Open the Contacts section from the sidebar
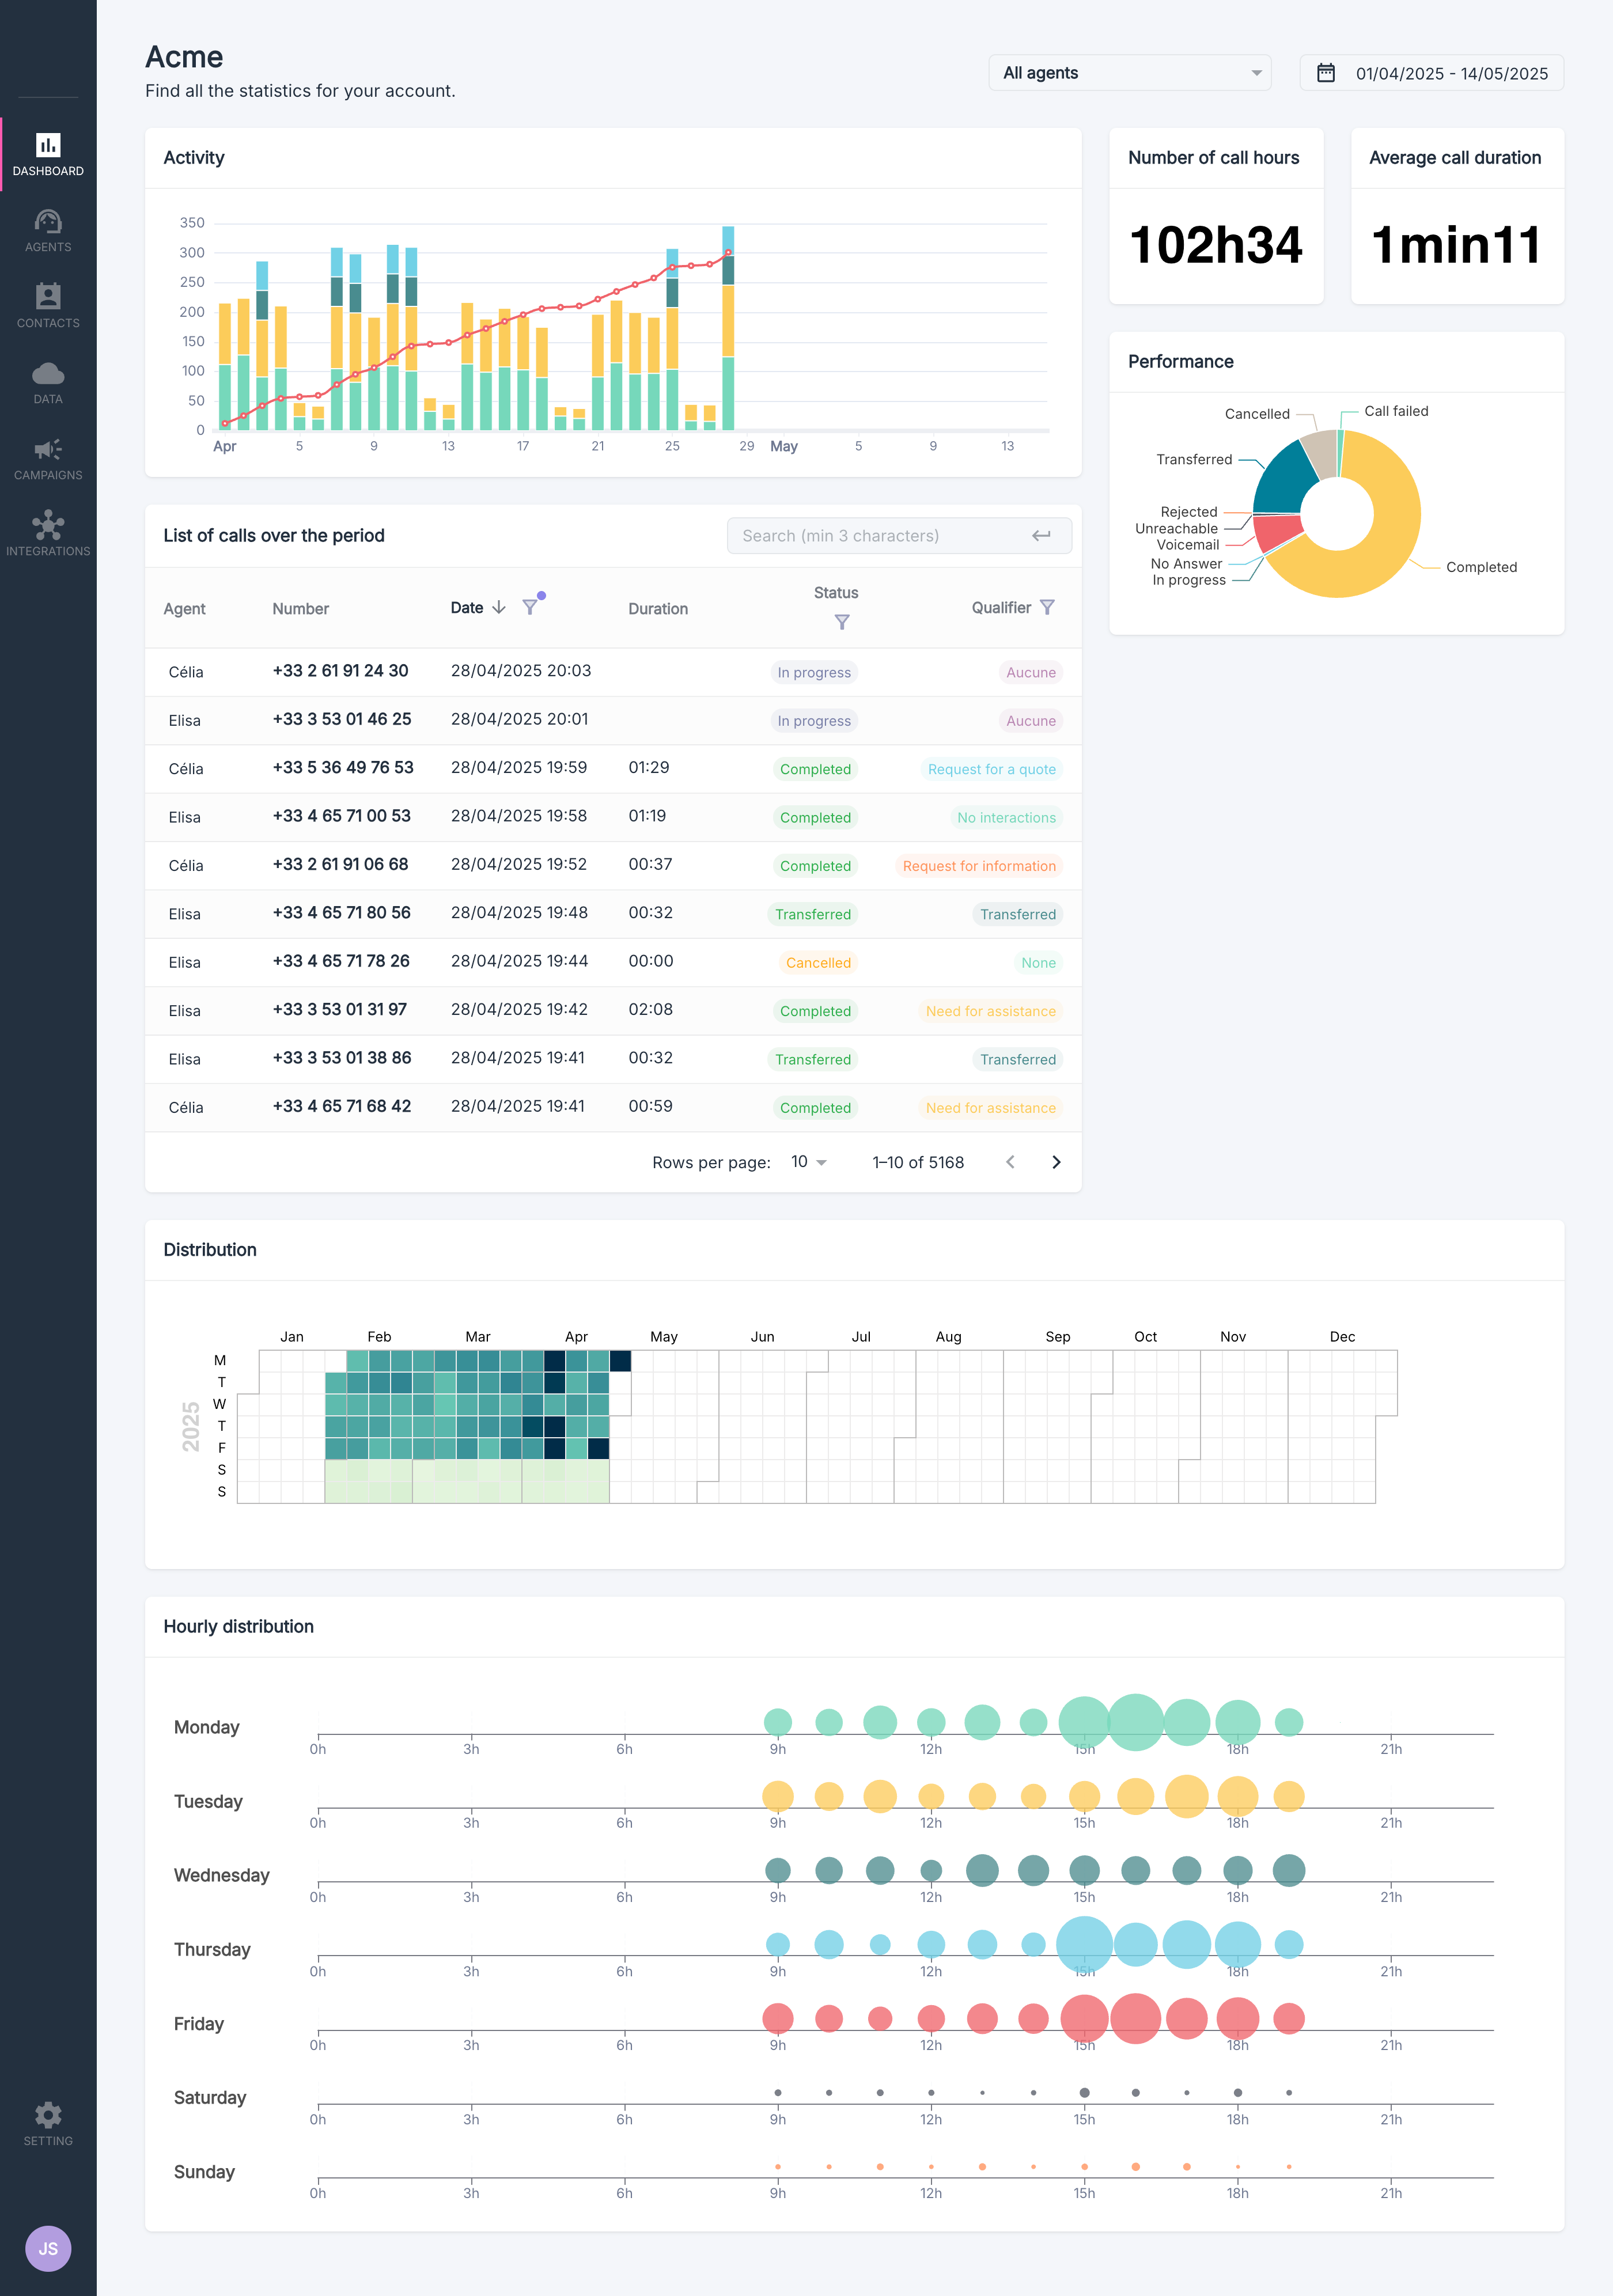The height and width of the screenshot is (2296, 1613). (x=48, y=303)
